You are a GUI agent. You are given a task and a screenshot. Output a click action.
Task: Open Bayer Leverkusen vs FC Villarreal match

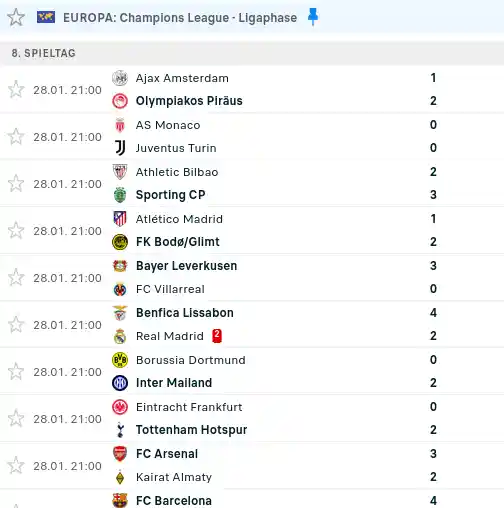pyautogui.click(x=252, y=277)
